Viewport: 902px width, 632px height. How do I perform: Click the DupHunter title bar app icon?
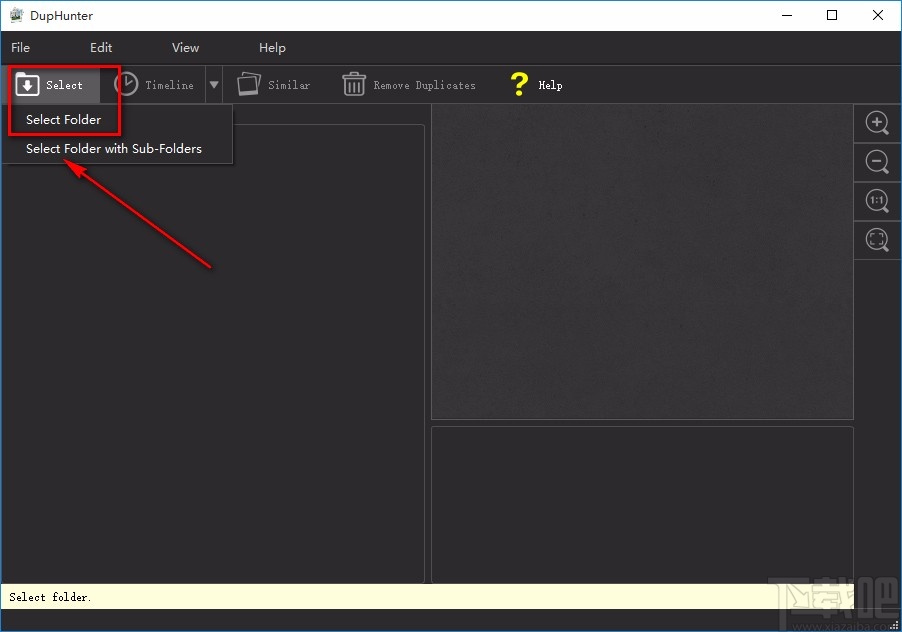pos(16,16)
